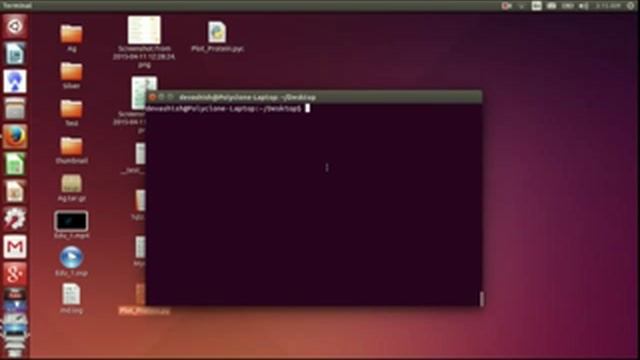Select the md.log text file
This screenshot has width=640, height=360.
(71, 299)
